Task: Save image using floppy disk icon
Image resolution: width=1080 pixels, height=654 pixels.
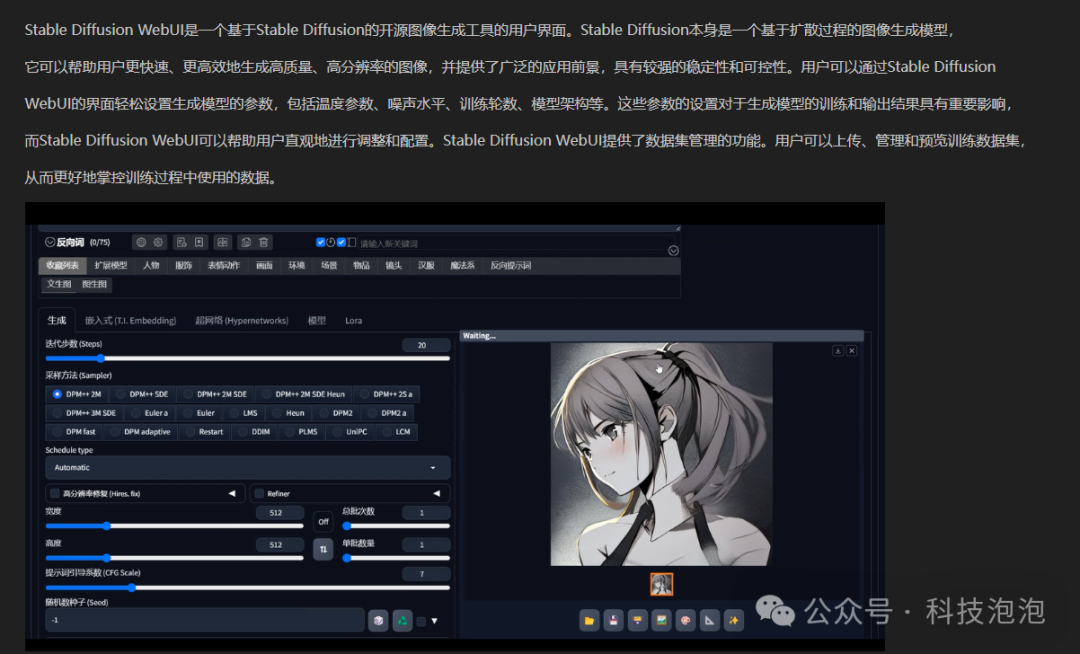Action: (x=613, y=620)
